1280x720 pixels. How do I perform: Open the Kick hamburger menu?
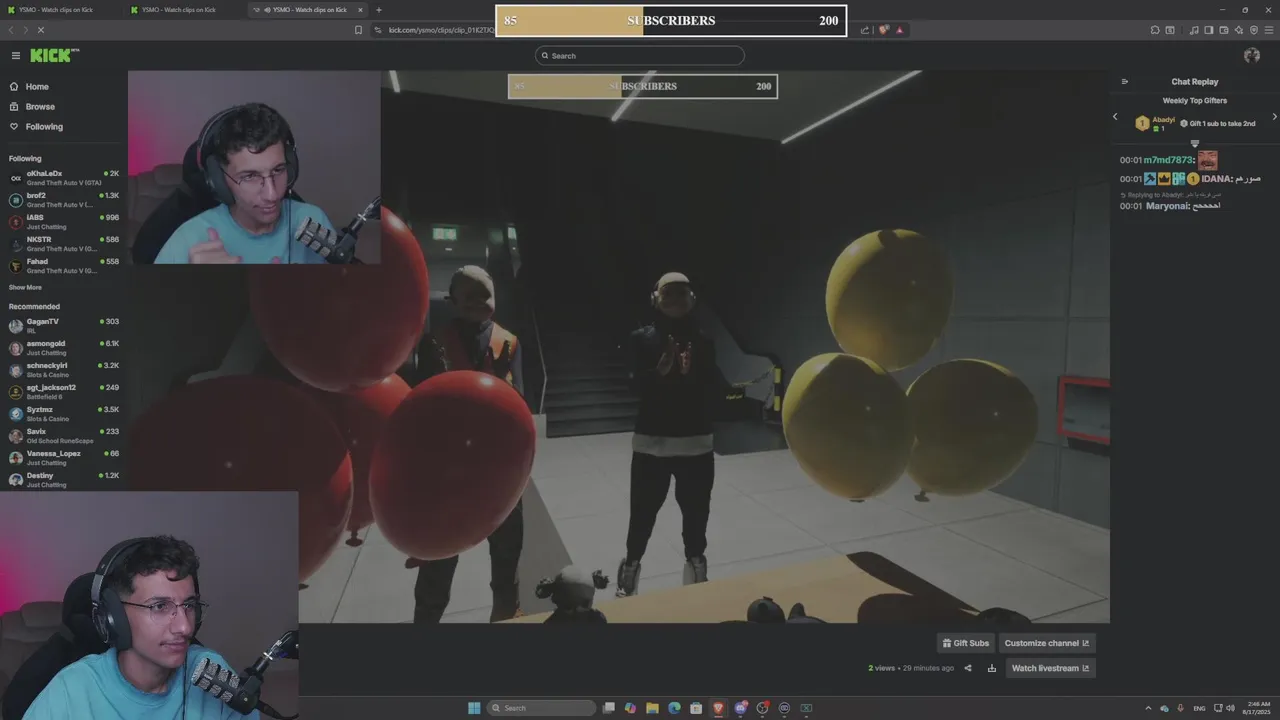(16, 56)
